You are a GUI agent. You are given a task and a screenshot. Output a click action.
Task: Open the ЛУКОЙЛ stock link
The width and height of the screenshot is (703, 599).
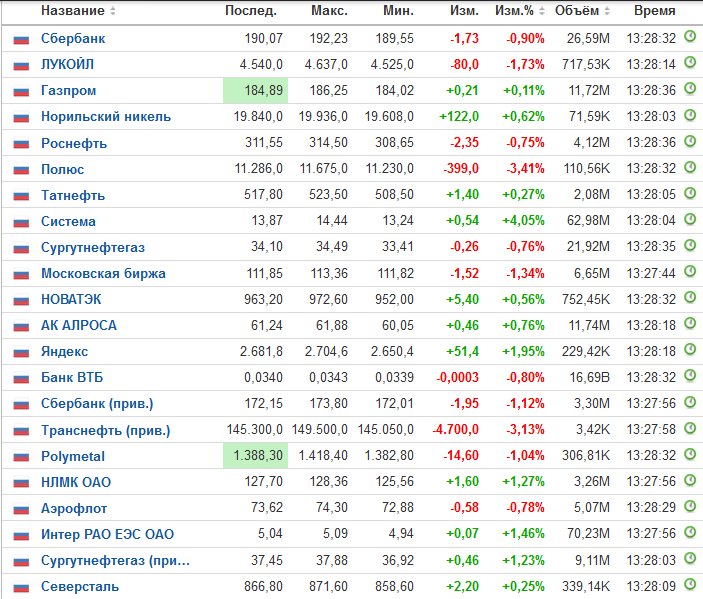click(68, 65)
